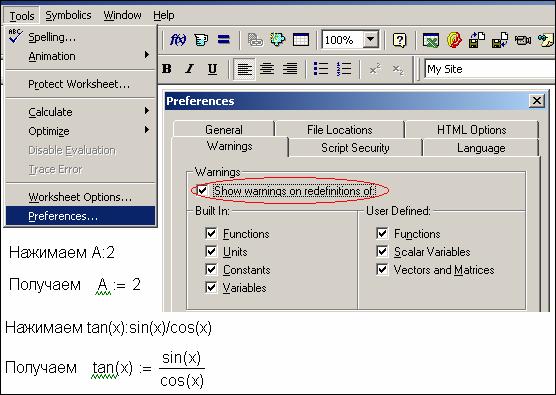Click the Spelling ABC checkmark icon
Viewport: 556px width, 395px height.
(x=15, y=36)
